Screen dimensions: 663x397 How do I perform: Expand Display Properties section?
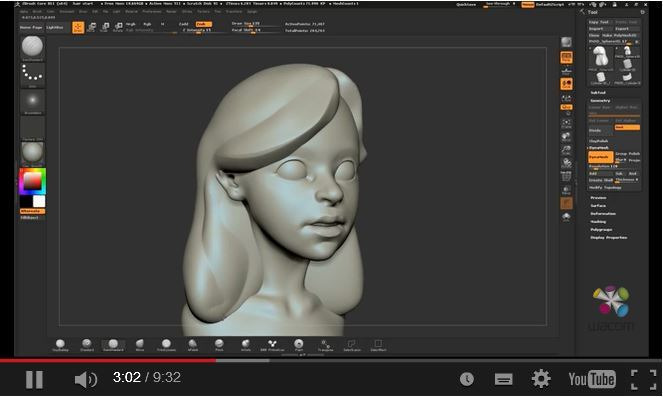coord(608,238)
